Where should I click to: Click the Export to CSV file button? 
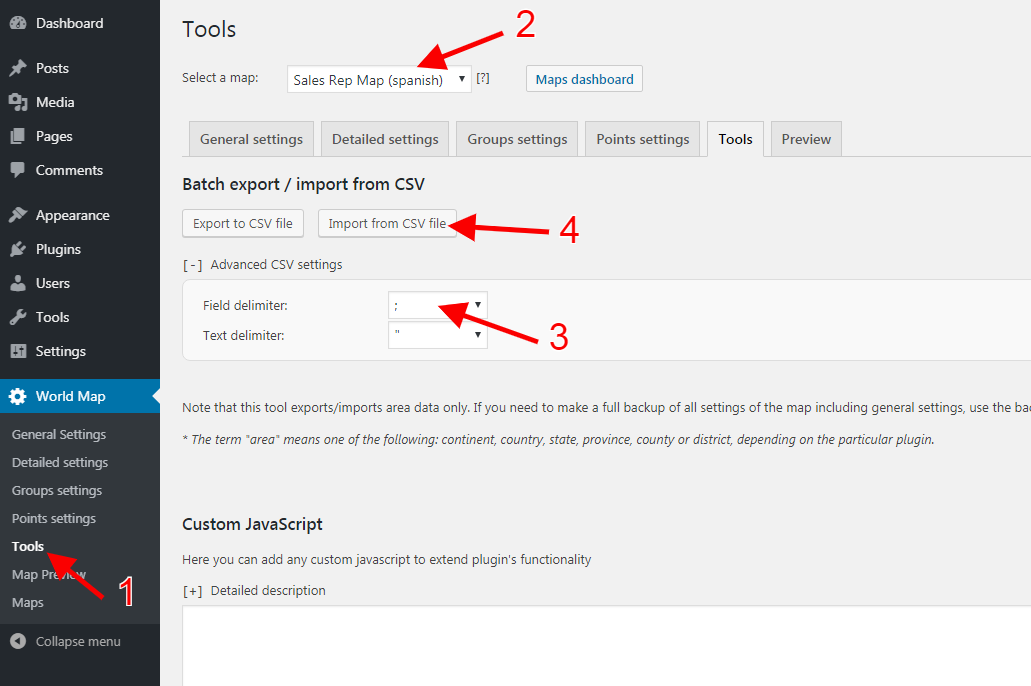(243, 223)
